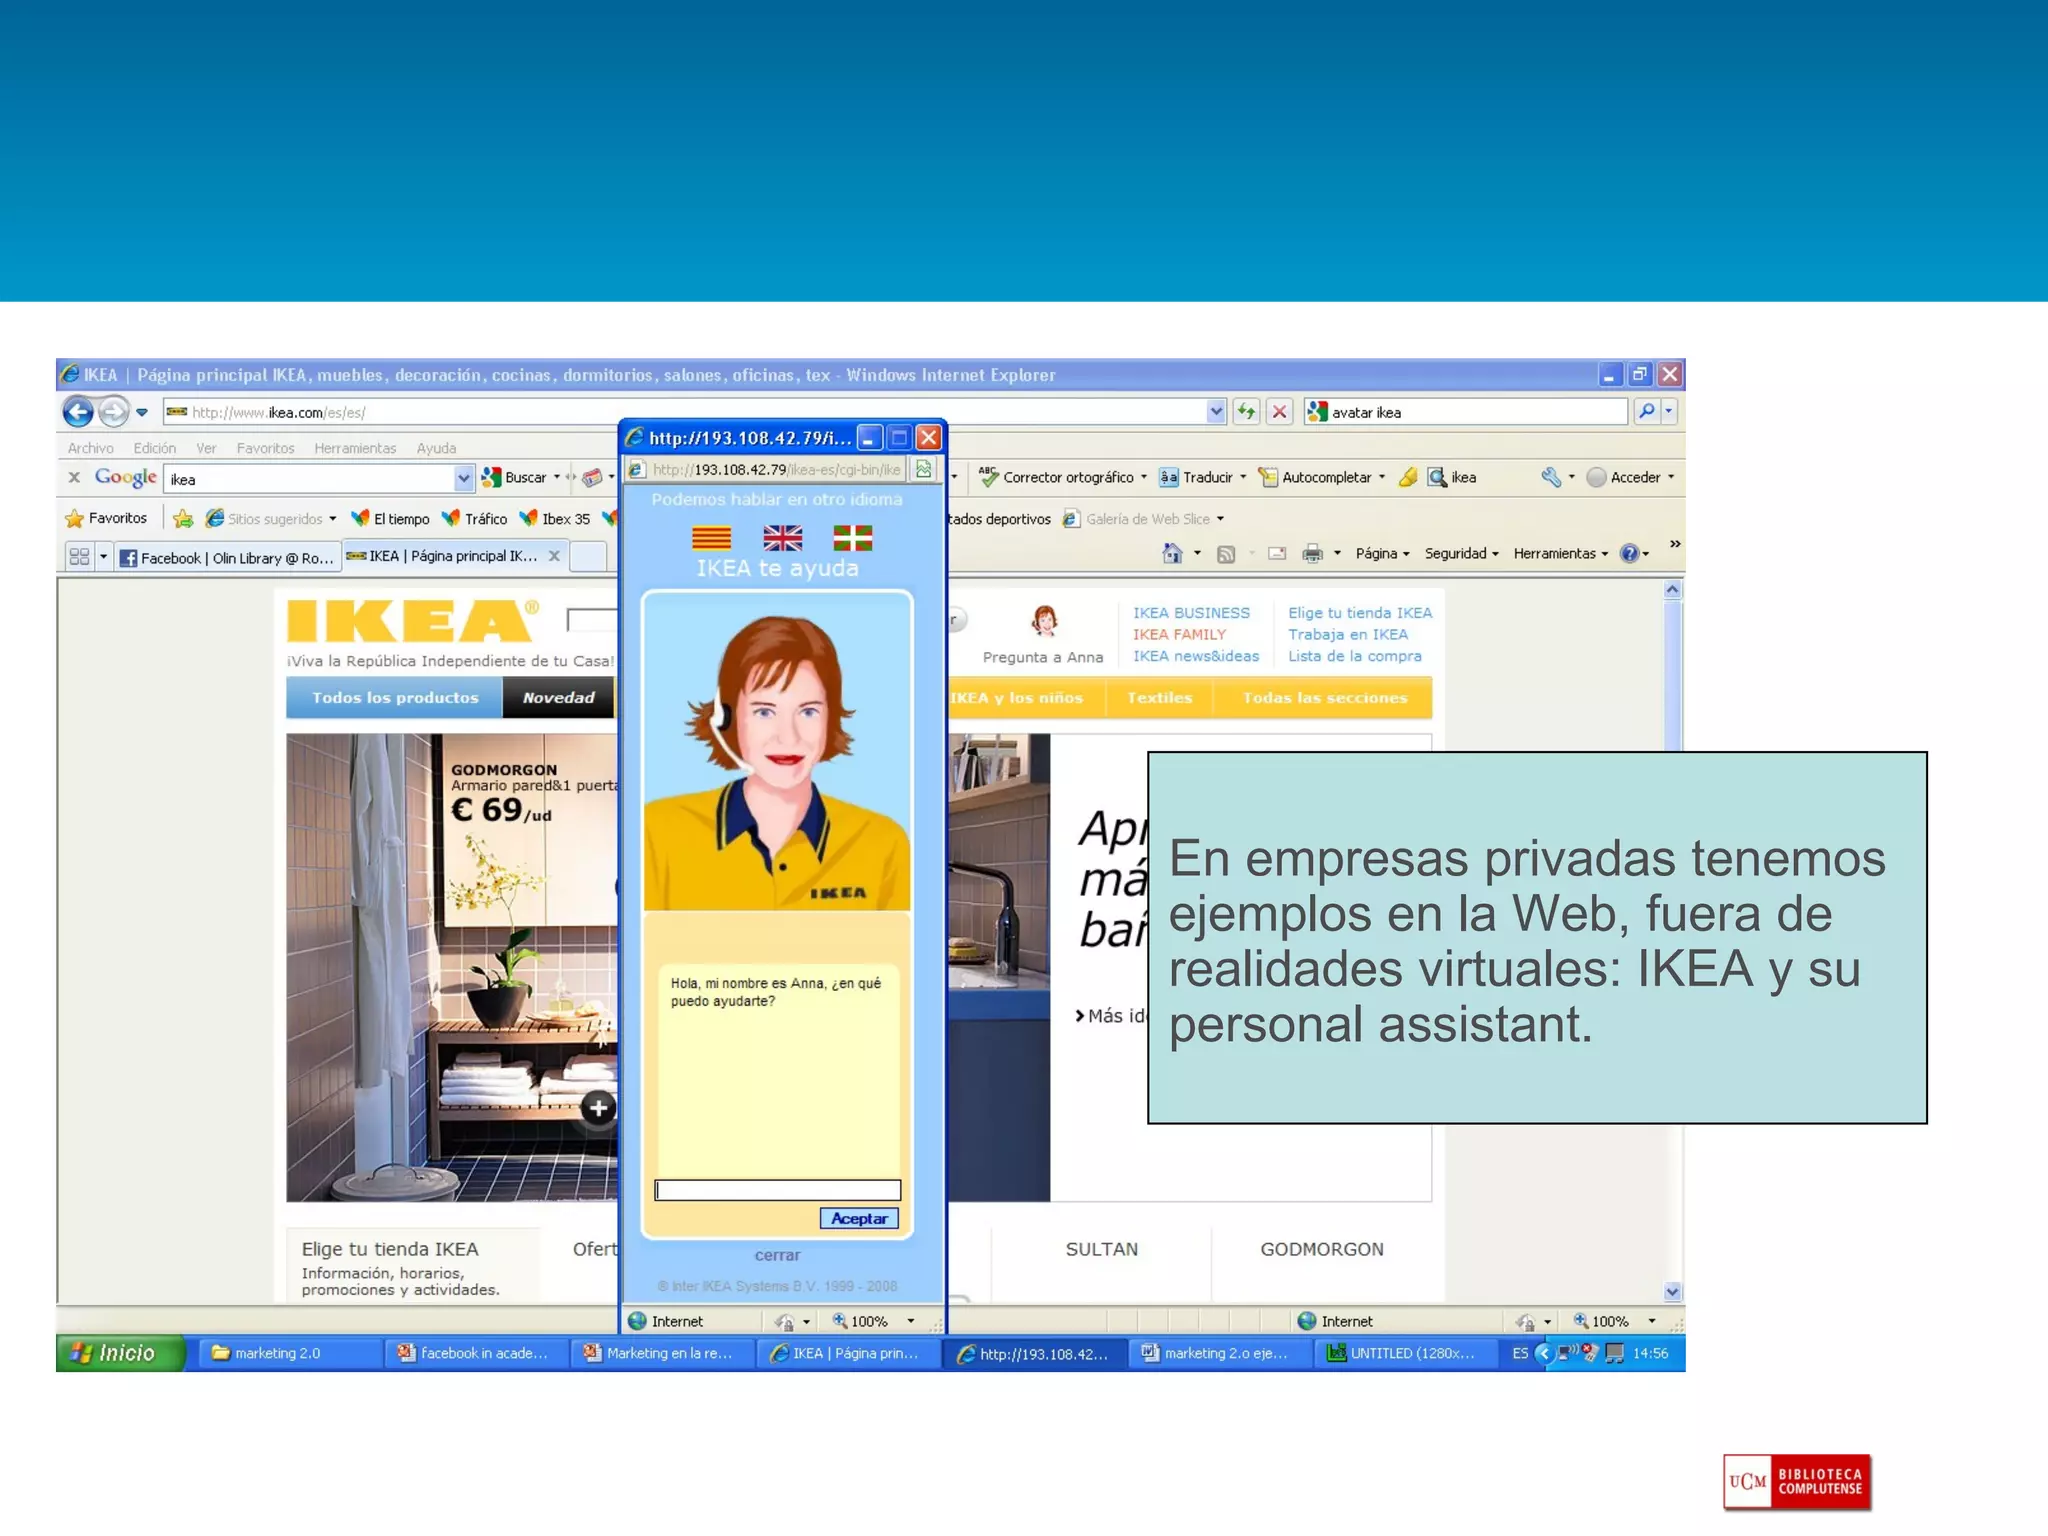Image resolution: width=2048 pixels, height=1536 pixels.
Task: Select the Catalan flag in Anna popup
Action: click(x=711, y=538)
